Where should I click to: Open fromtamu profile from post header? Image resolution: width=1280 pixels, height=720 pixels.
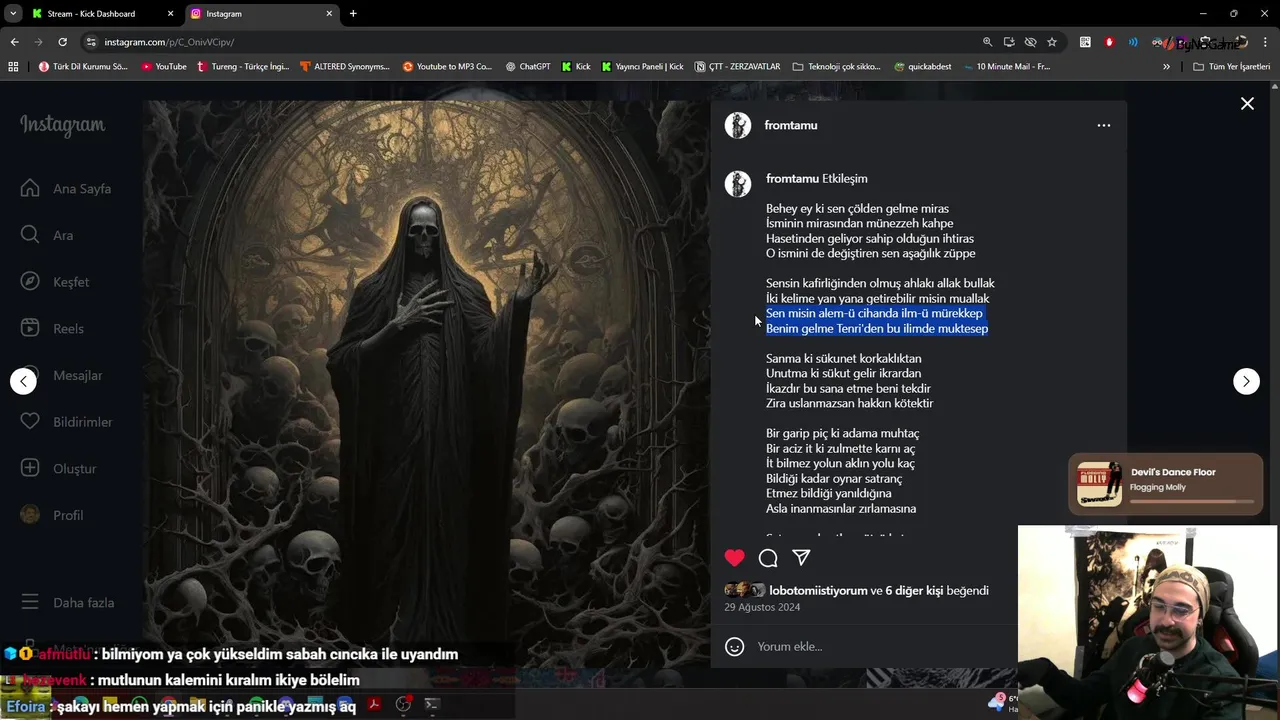tap(791, 125)
